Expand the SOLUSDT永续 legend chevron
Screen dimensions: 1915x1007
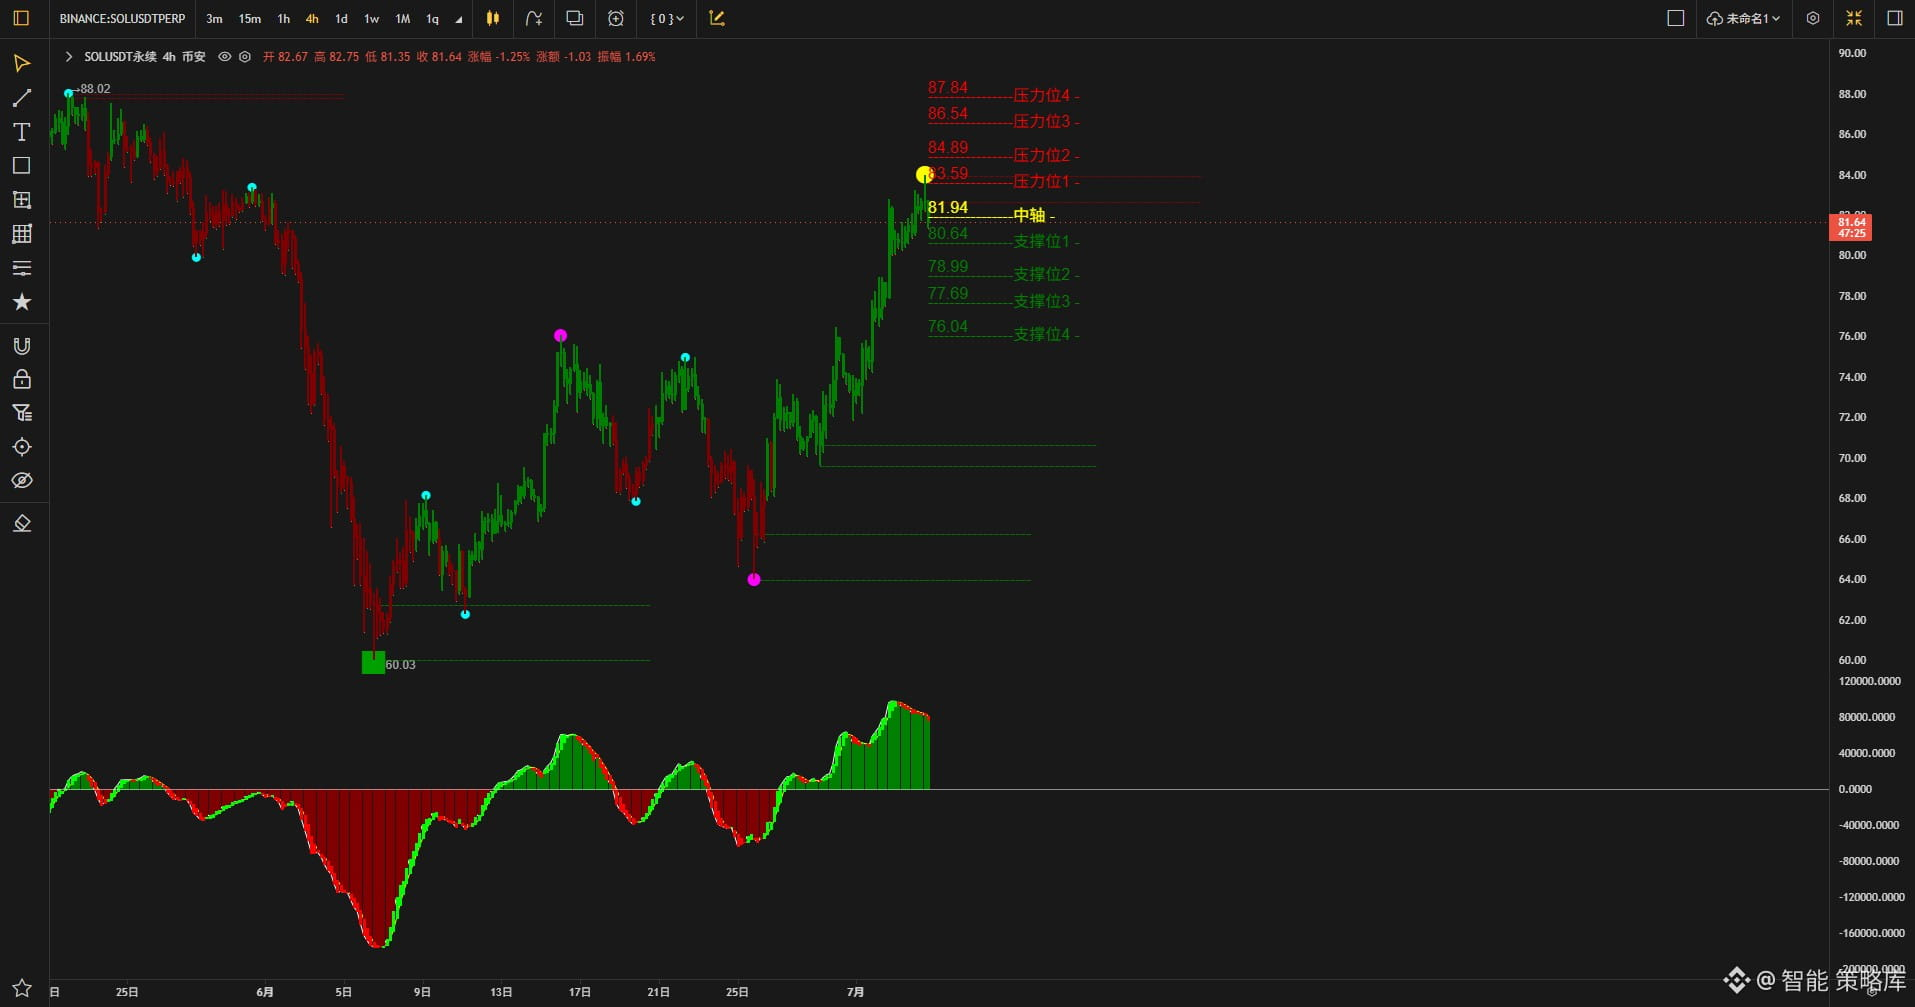68,57
